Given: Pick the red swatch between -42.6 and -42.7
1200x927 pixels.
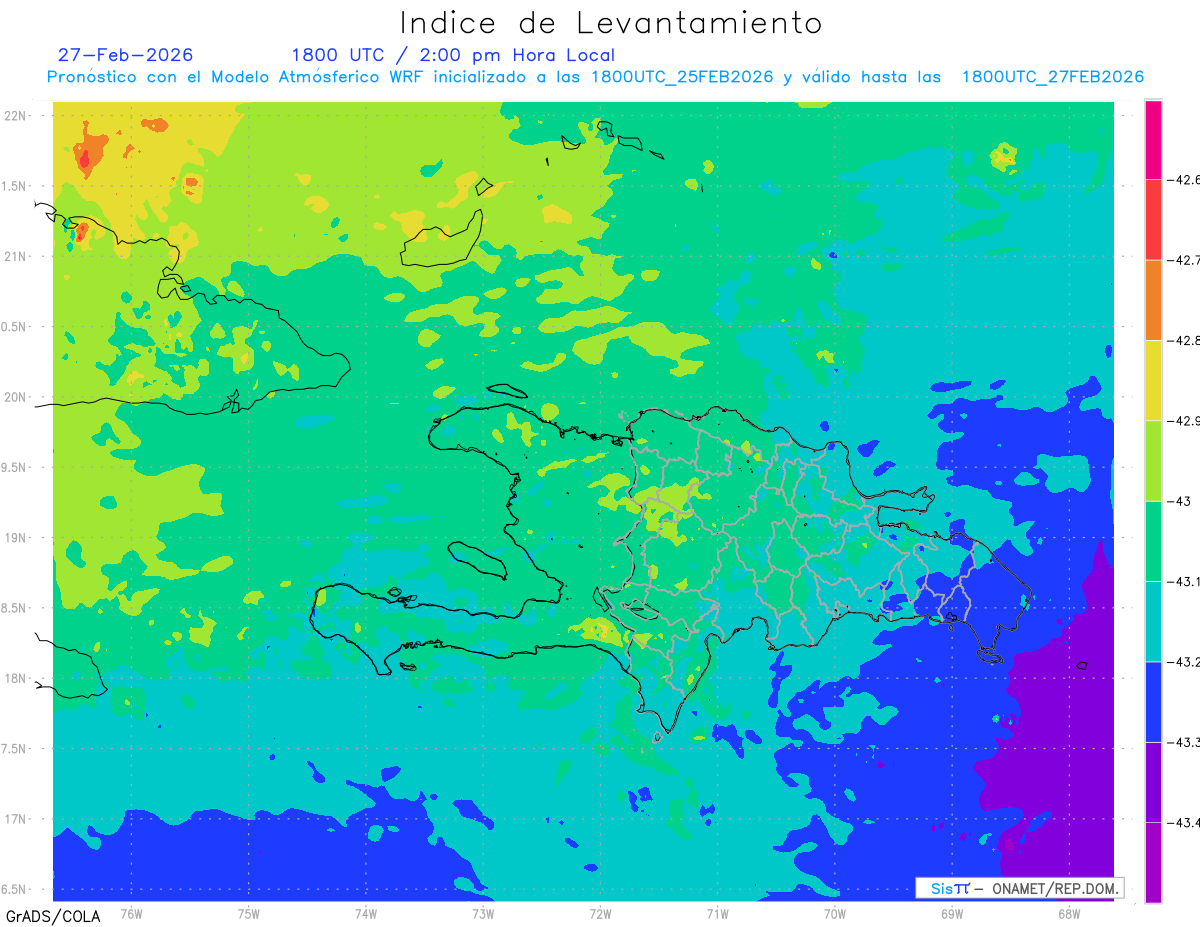Looking at the screenshot, I should point(1153,220).
